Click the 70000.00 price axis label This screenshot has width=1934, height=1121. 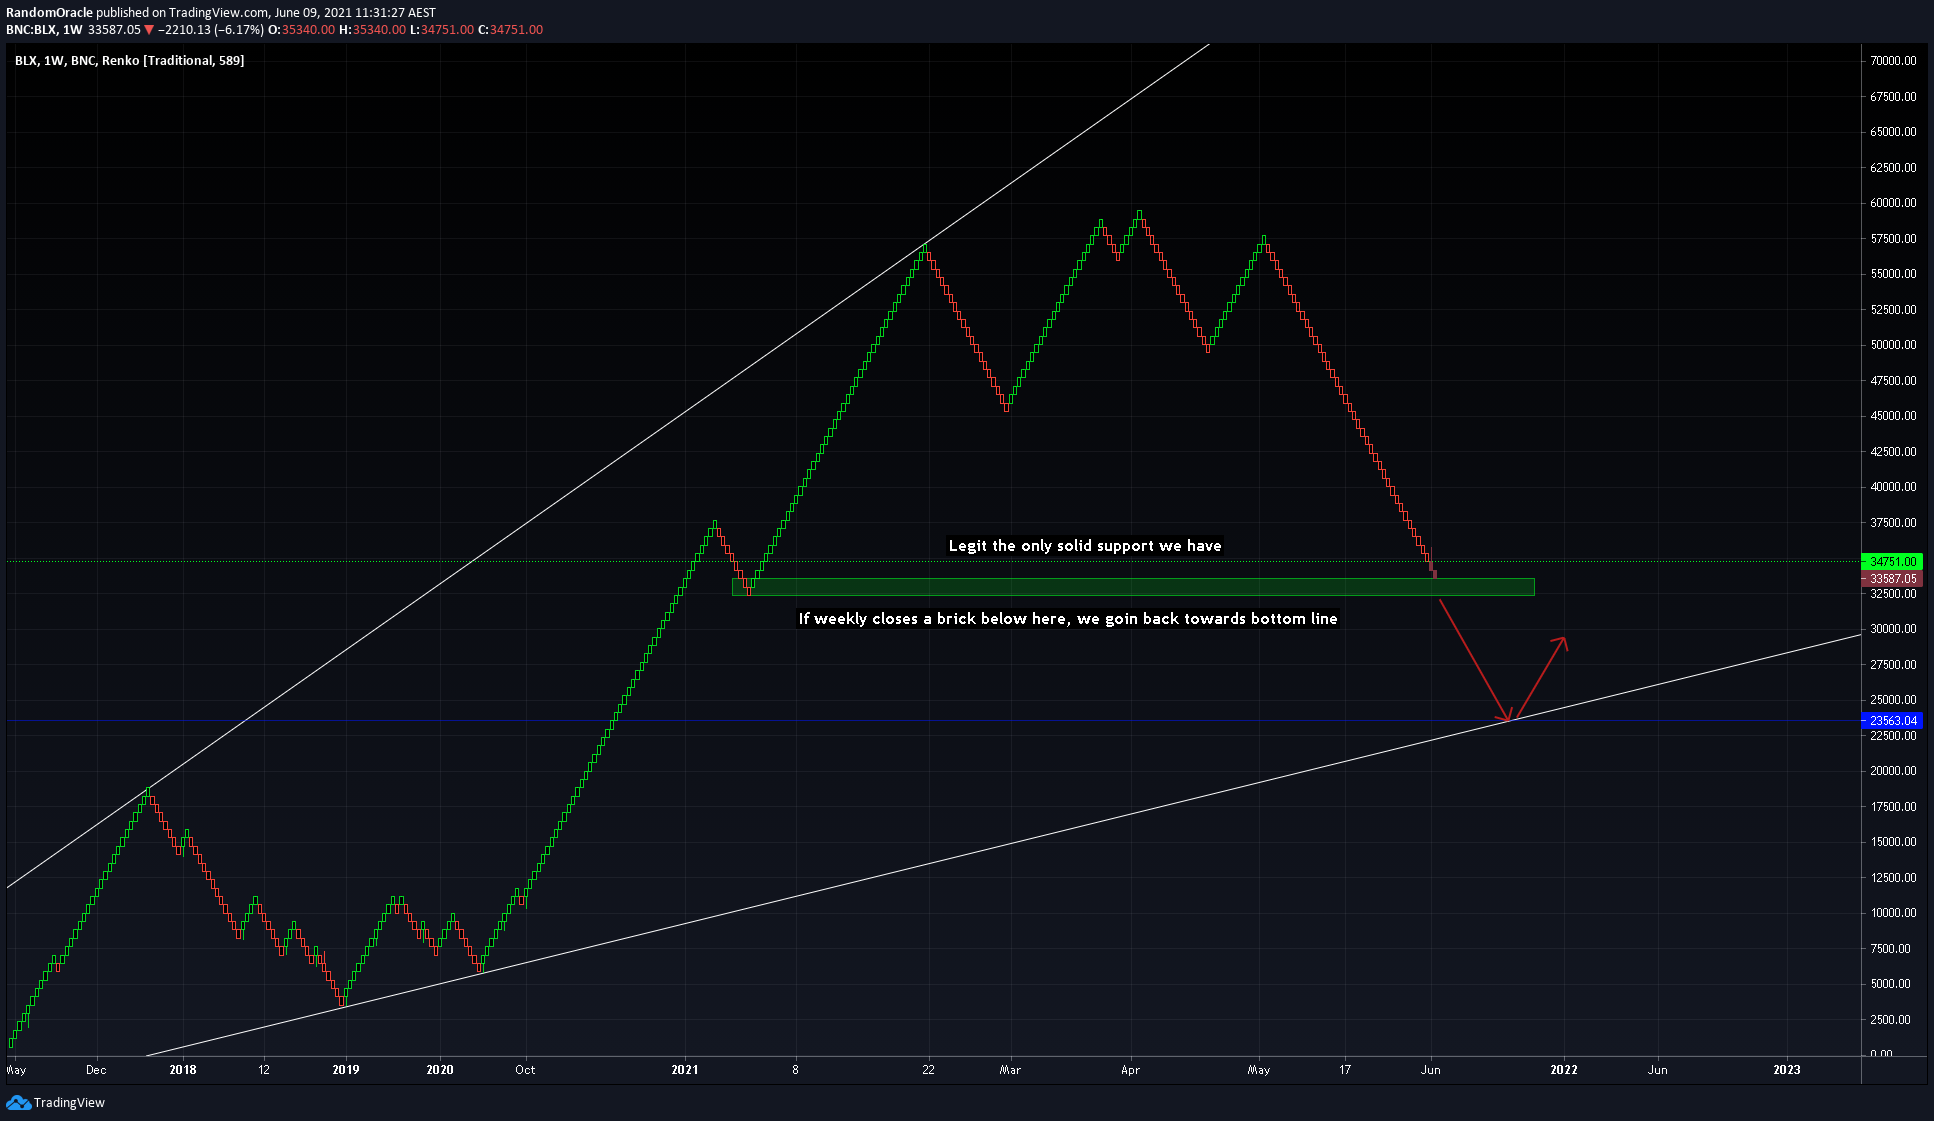[x=1893, y=61]
